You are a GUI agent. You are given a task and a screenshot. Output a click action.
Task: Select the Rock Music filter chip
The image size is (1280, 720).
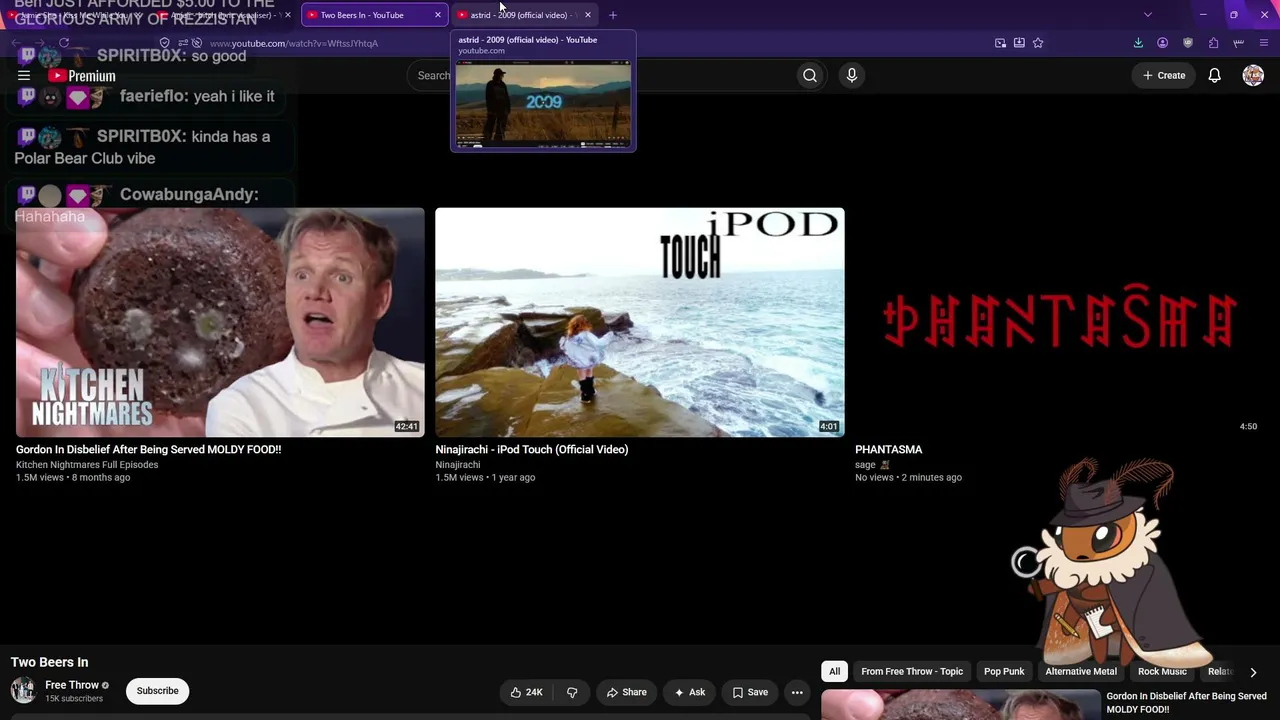[x=1162, y=672]
